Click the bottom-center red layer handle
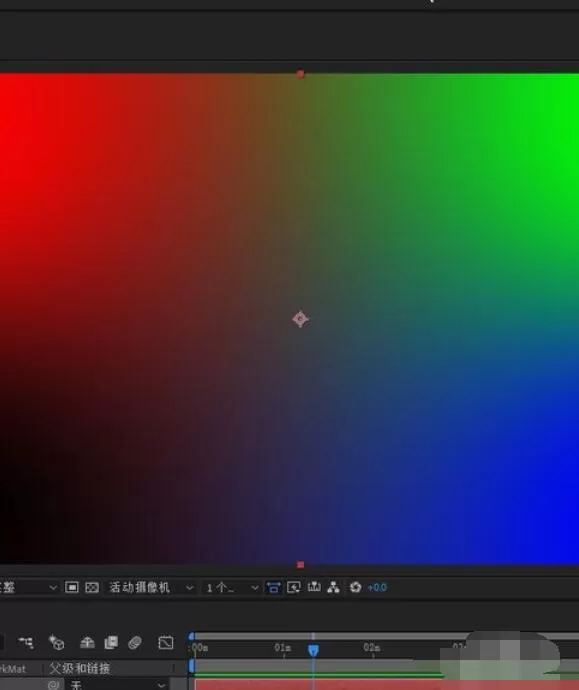This screenshot has height=690, width=579. click(x=300, y=565)
